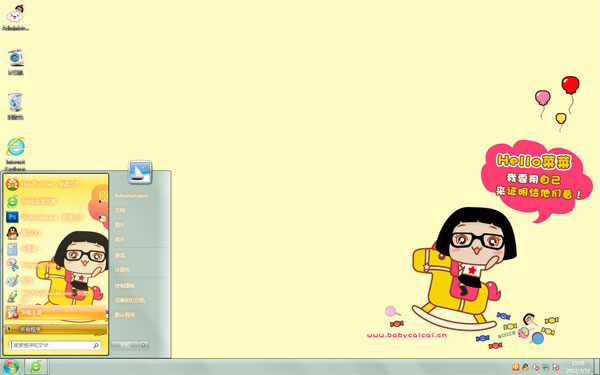The image size is (600, 375).
Task: Click the user account sailboat picture
Action: [x=140, y=172]
